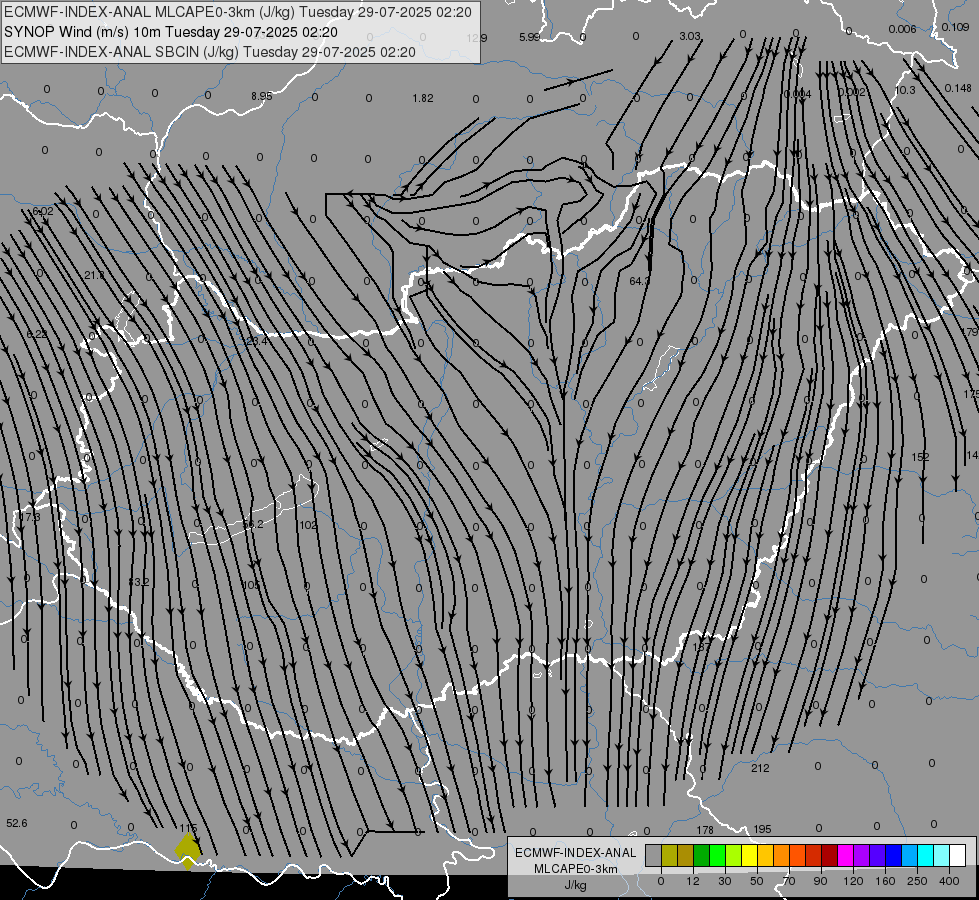The width and height of the screenshot is (979, 900).
Task: Click the legend tick label 250
Action: click(917, 881)
